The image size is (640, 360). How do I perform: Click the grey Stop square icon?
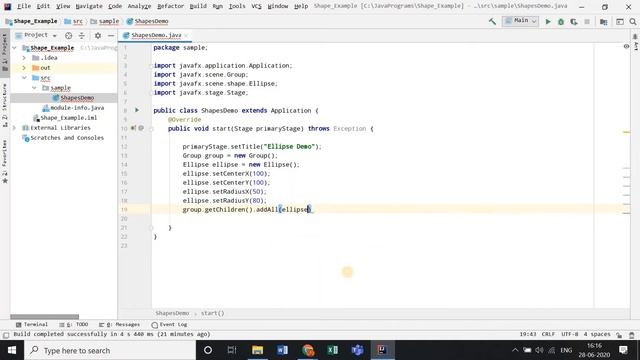(587, 22)
